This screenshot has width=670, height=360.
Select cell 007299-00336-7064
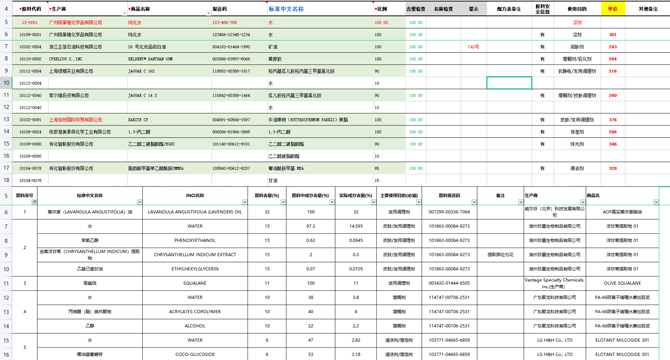[449, 212]
